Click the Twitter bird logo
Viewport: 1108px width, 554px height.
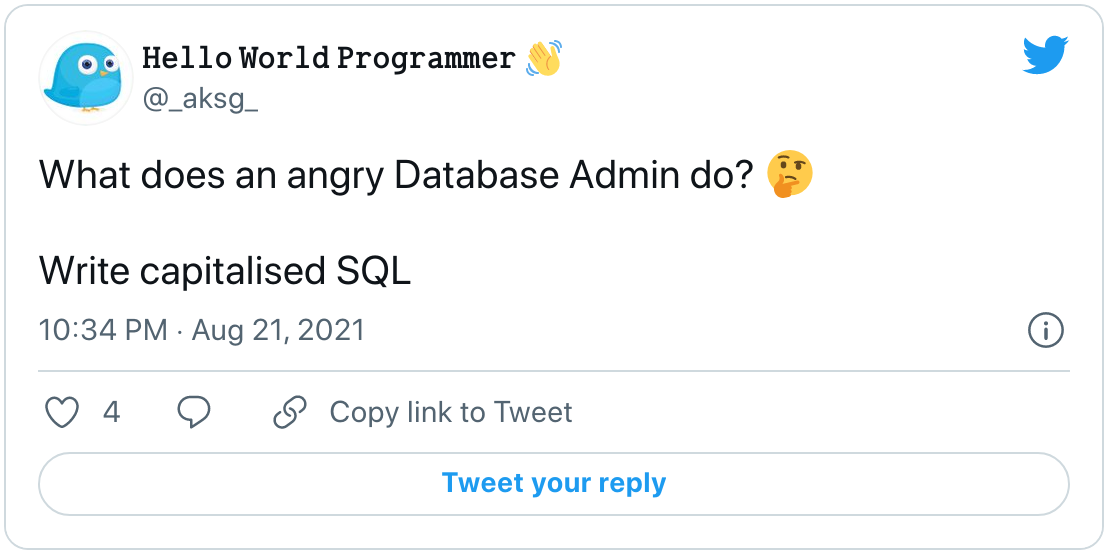tap(1045, 55)
